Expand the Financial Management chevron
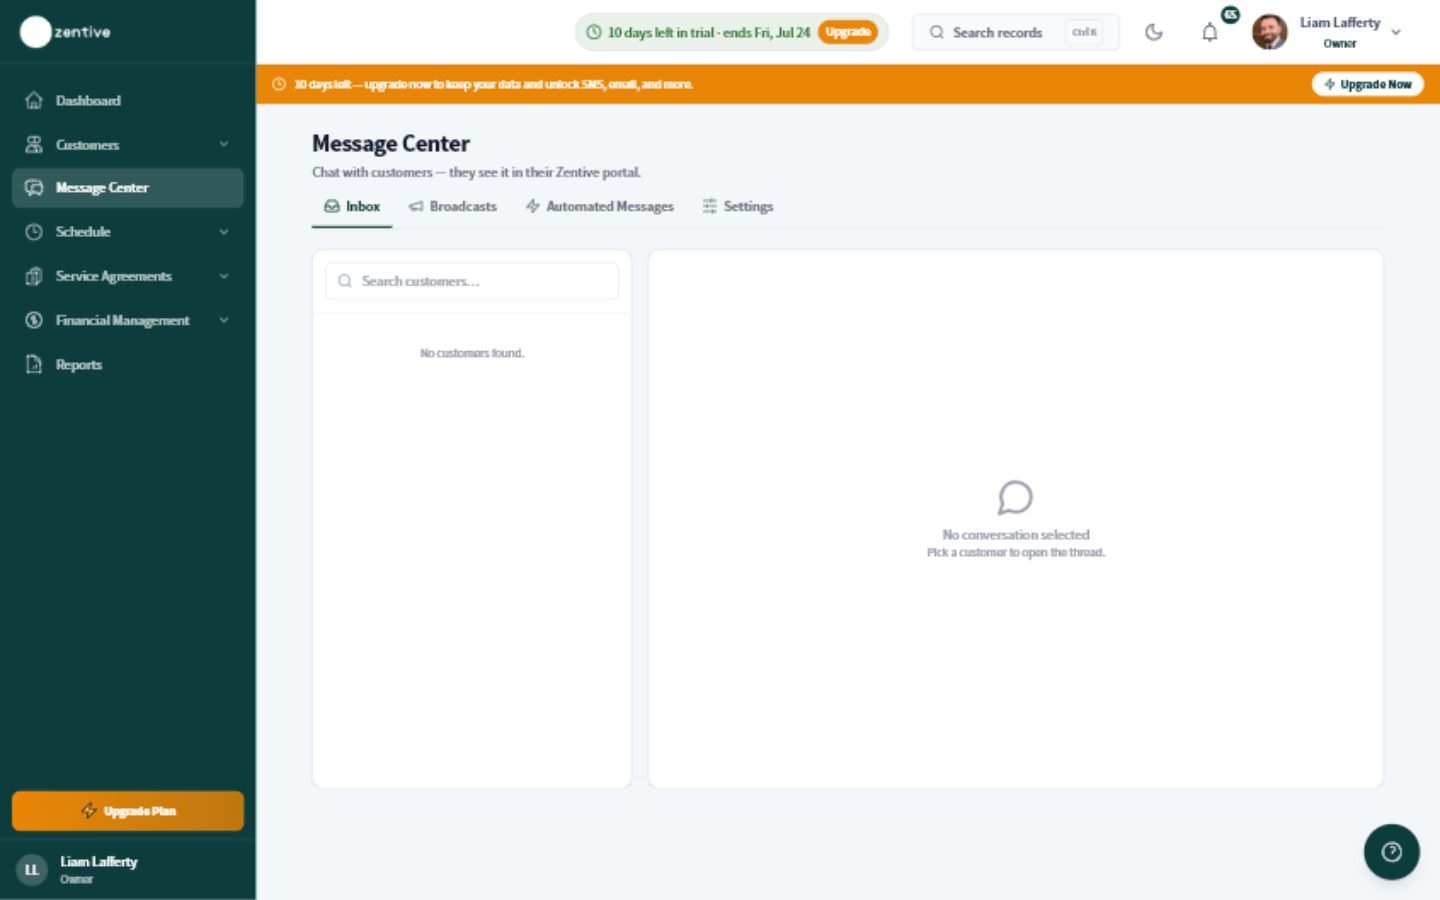This screenshot has height=900, width=1440. coord(224,320)
